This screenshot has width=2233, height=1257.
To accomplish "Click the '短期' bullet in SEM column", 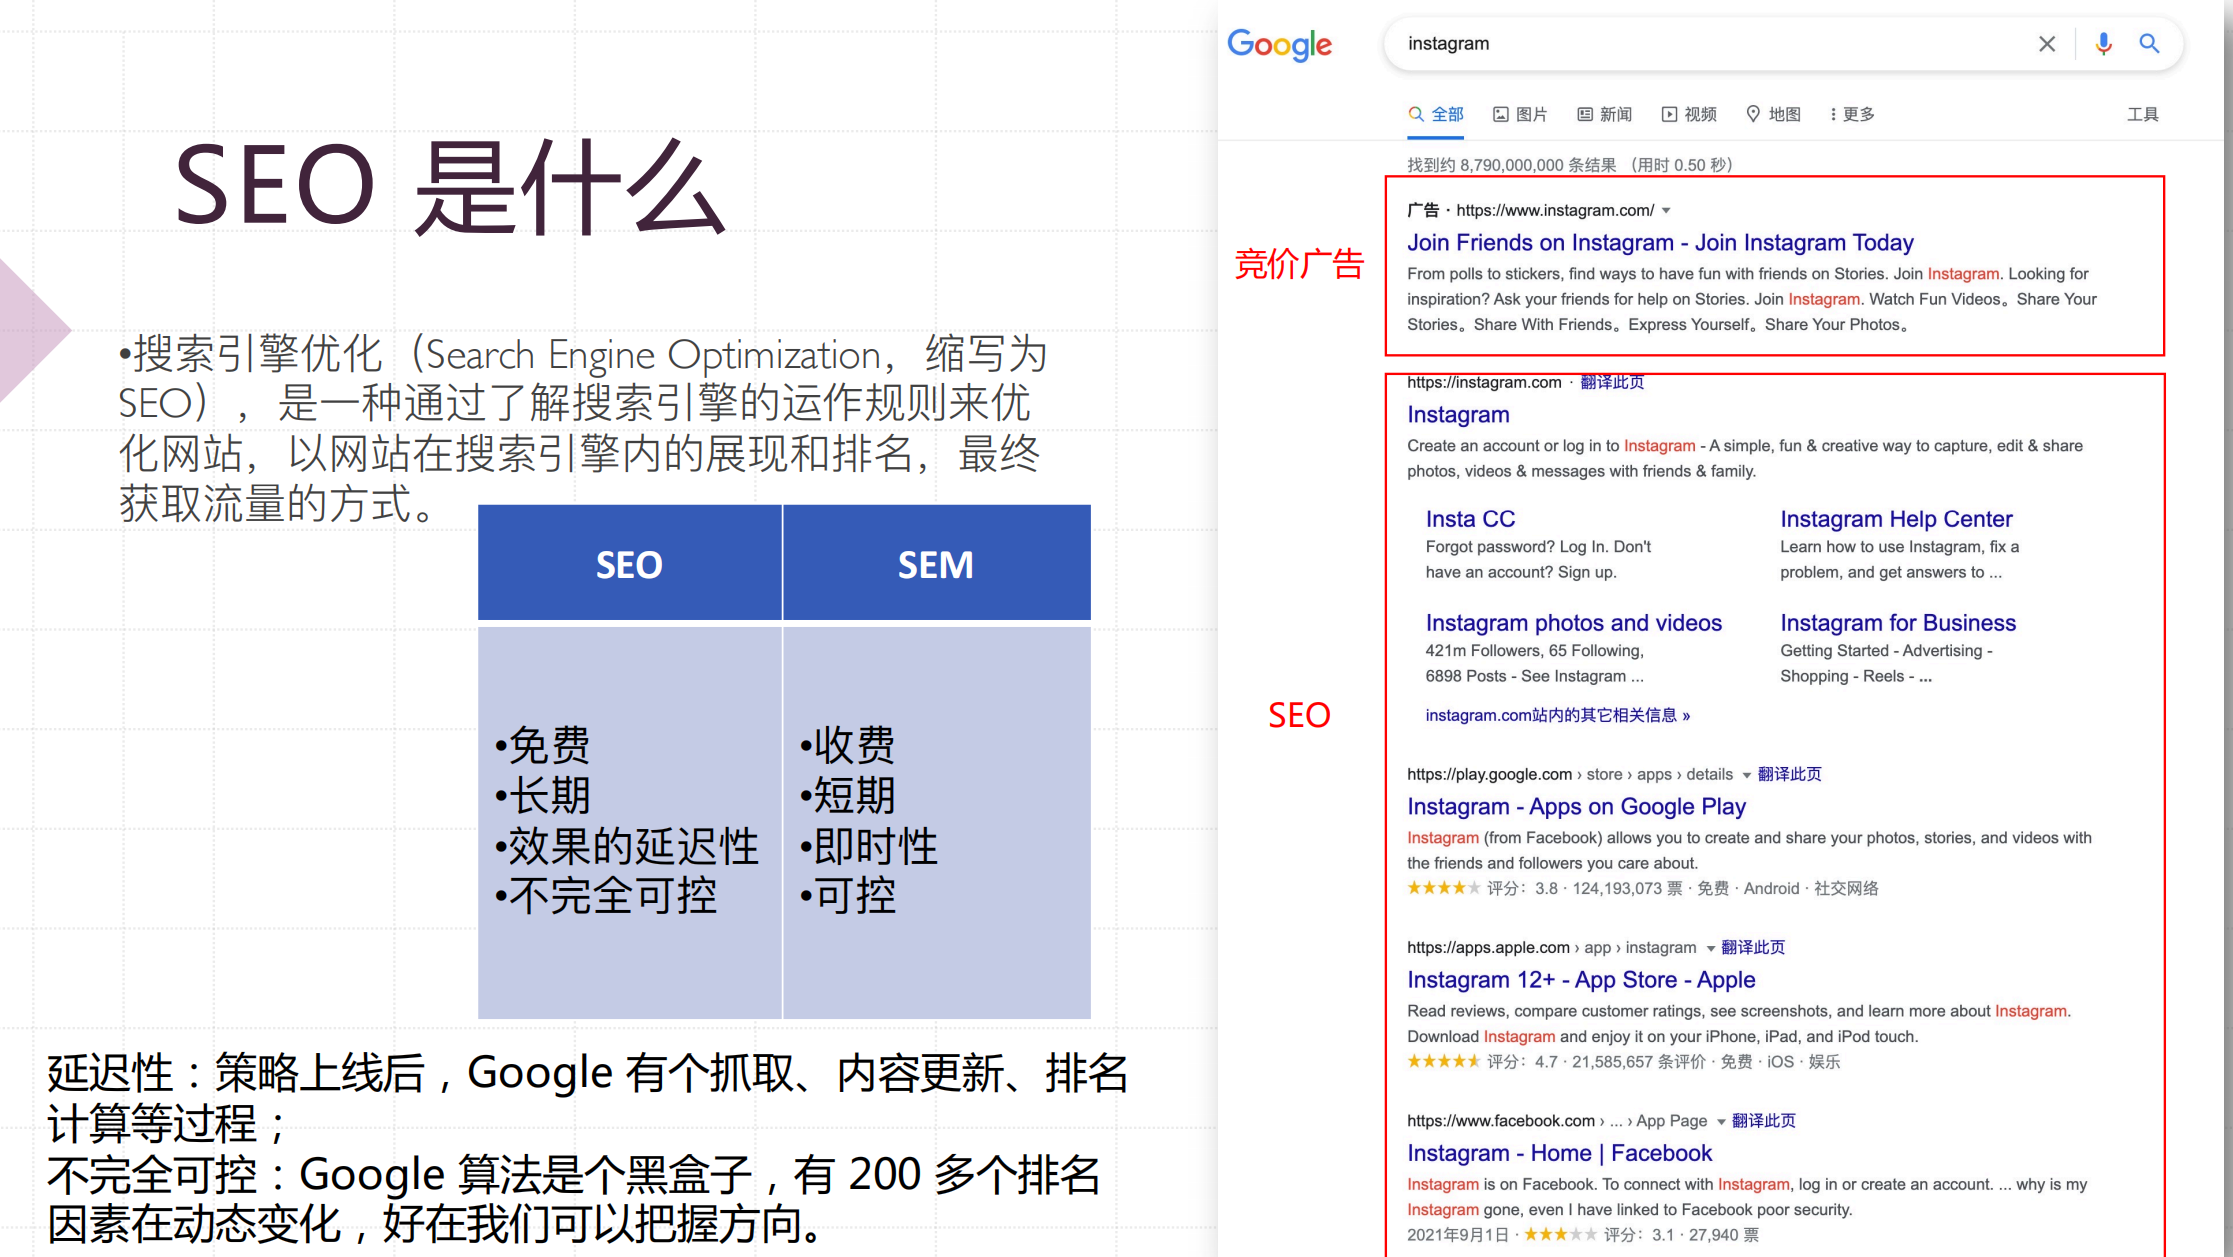I will [x=848, y=796].
